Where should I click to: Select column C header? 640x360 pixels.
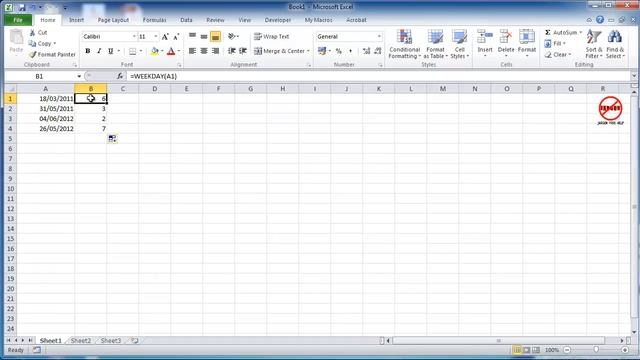pos(122,89)
